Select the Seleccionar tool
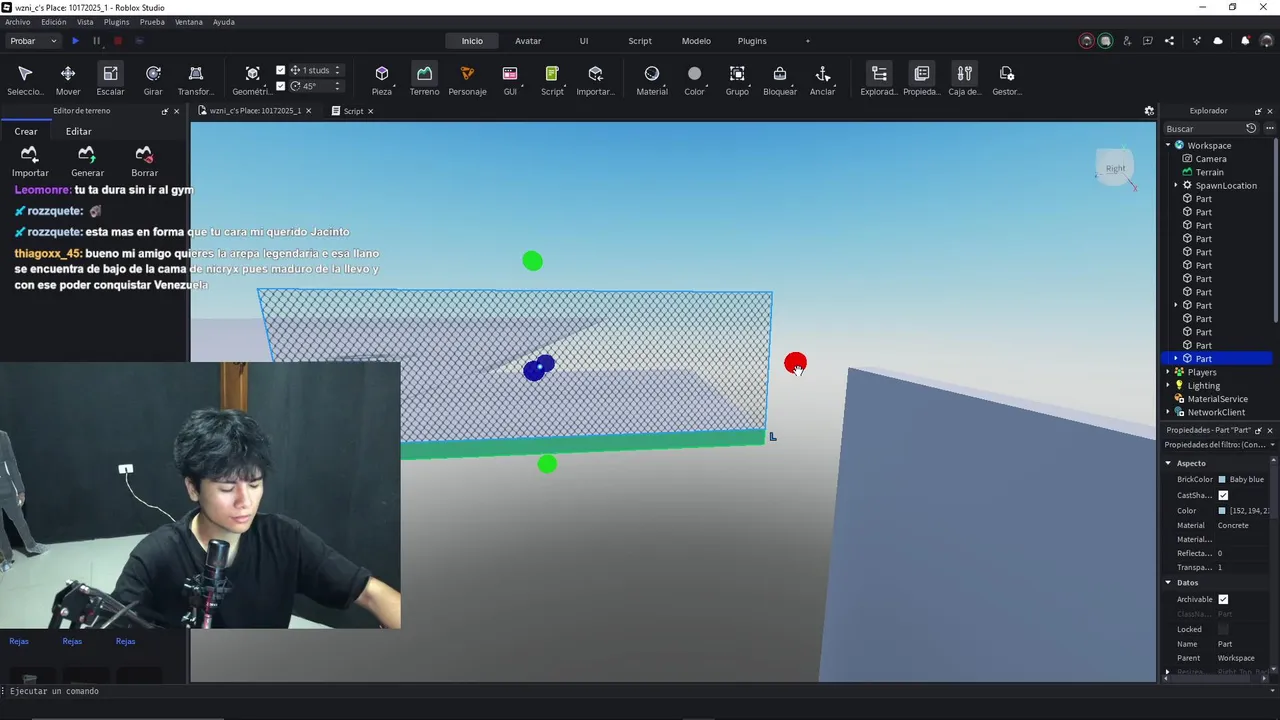 25,80
